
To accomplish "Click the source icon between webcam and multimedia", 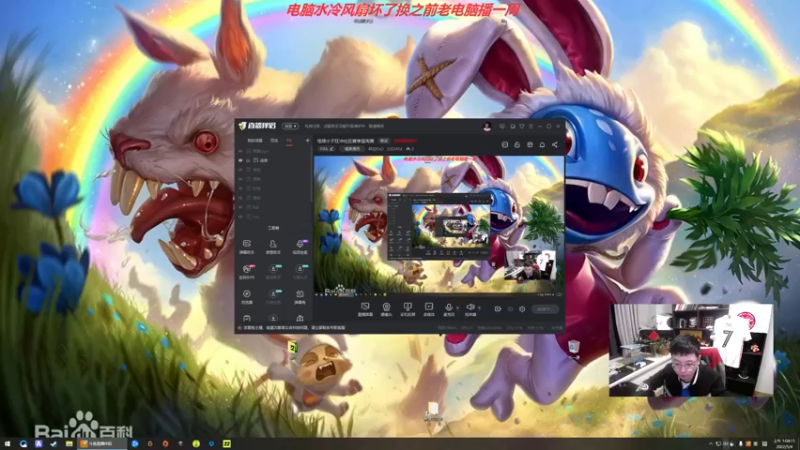I will tap(407, 308).
